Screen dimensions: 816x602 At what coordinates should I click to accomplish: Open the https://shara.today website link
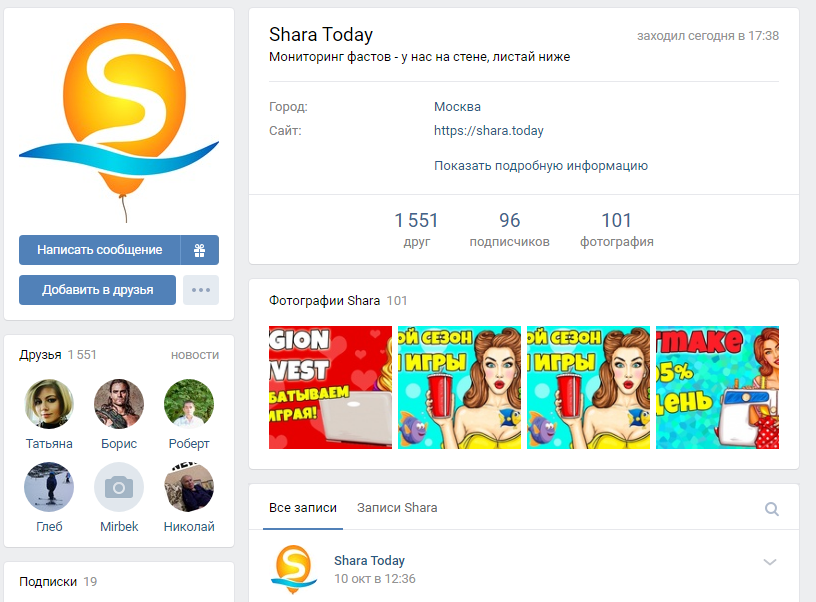point(488,131)
